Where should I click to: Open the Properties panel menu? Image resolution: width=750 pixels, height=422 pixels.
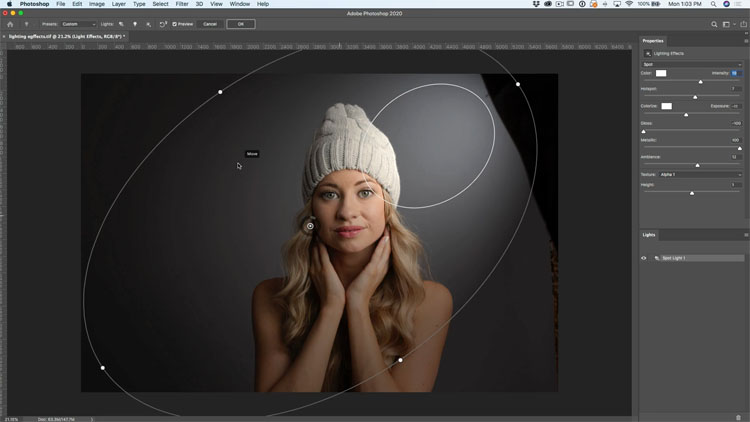pyautogui.click(x=746, y=41)
